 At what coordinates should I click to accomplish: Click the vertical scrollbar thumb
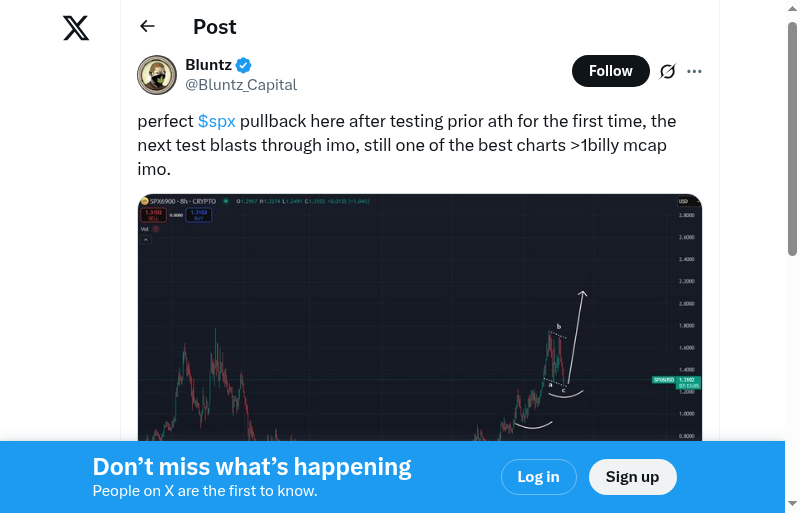pos(792,140)
